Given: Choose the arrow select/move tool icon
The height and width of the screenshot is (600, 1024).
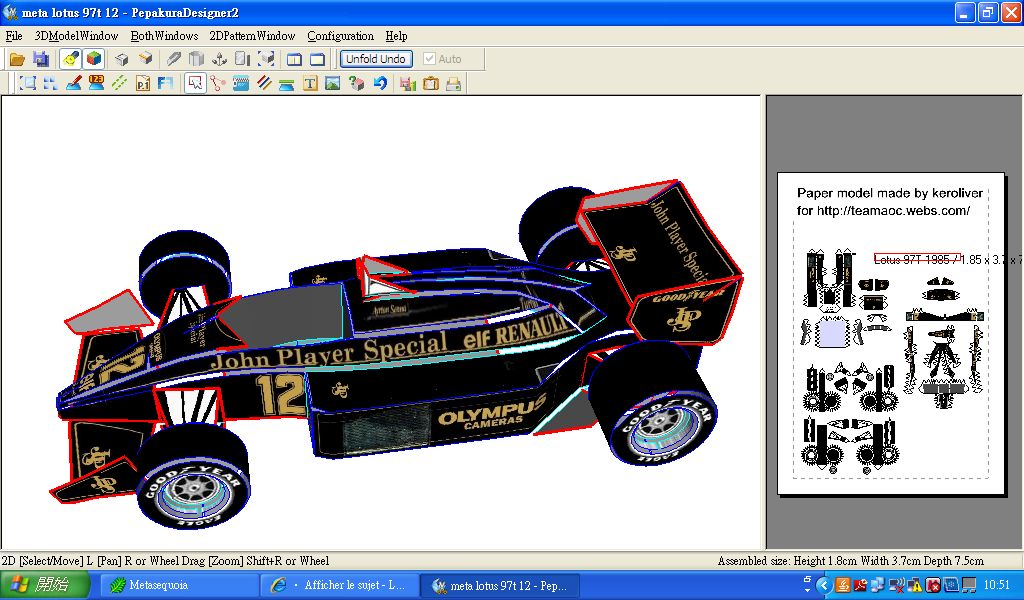Looking at the screenshot, I should pyautogui.click(x=194, y=84).
